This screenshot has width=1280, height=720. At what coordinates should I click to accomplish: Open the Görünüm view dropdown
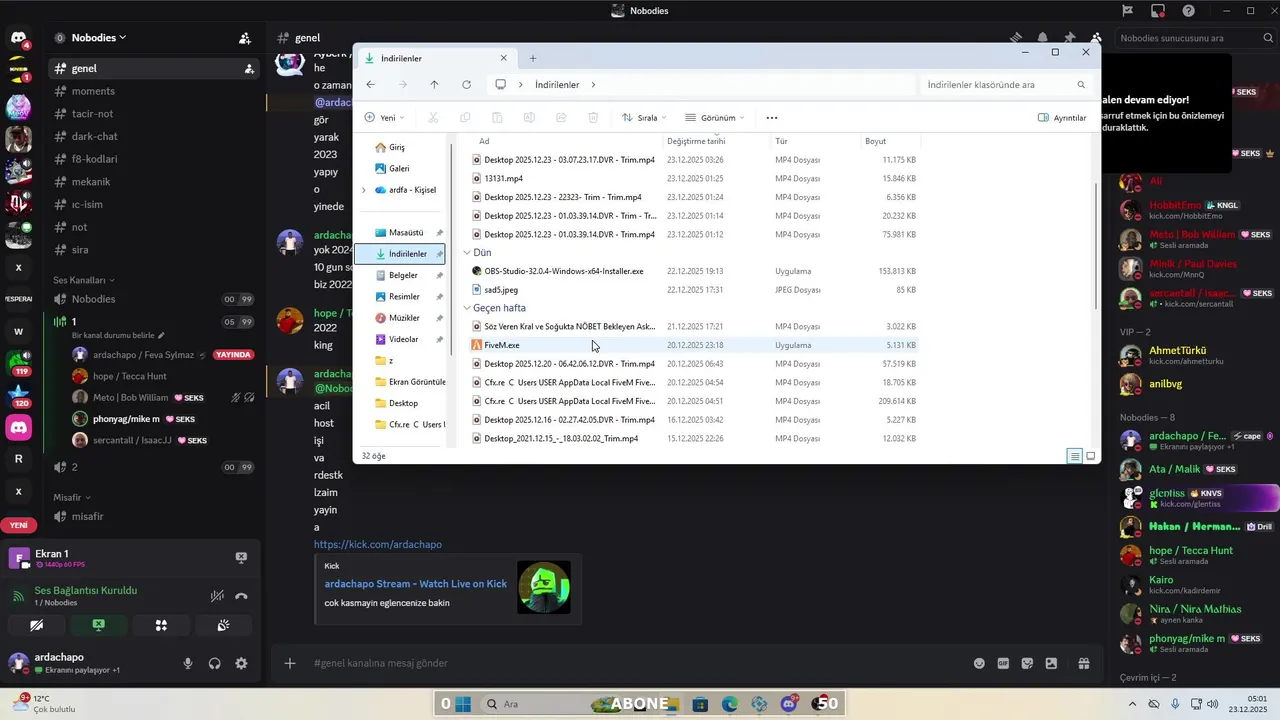point(714,118)
